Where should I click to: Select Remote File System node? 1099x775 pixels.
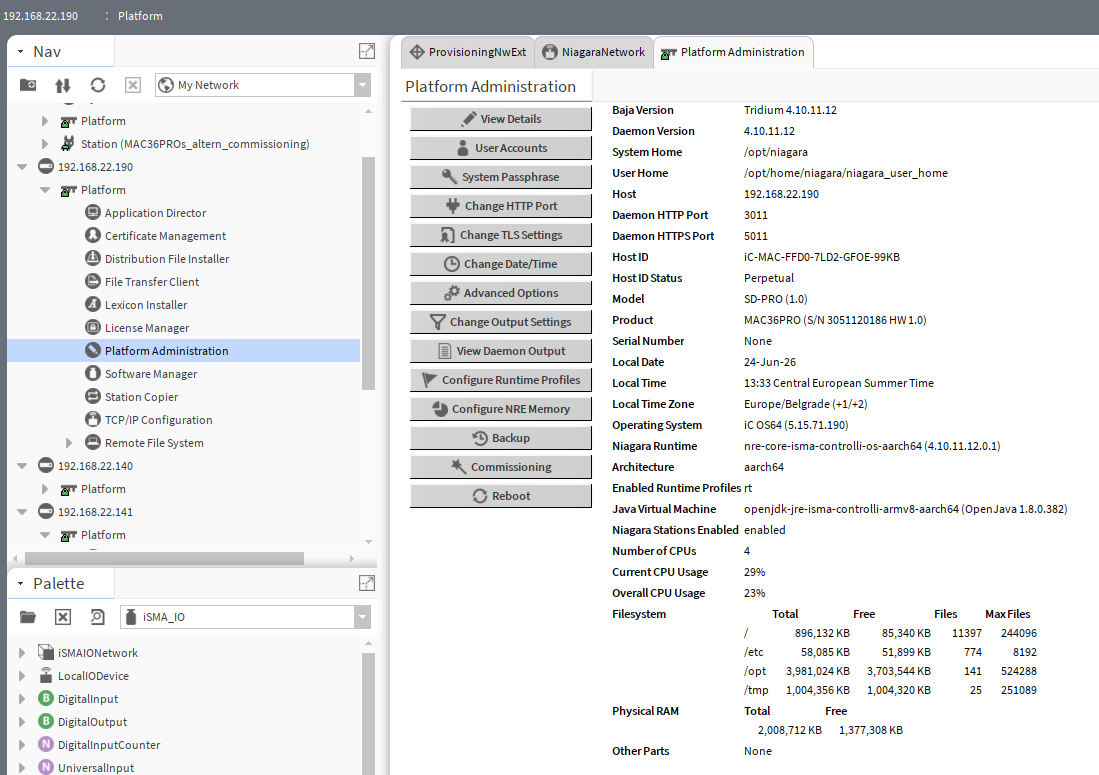click(153, 443)
